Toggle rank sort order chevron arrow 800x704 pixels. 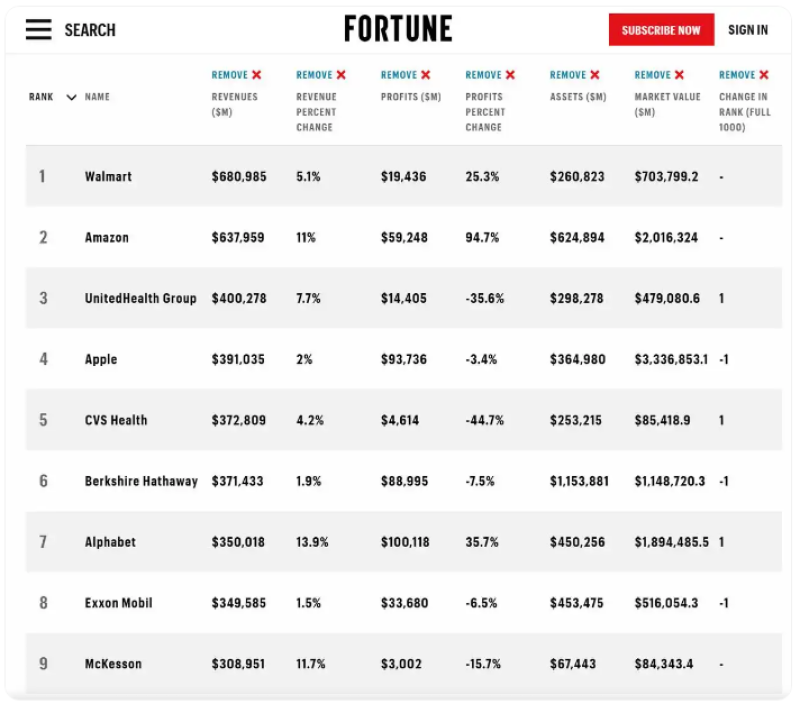[x=71, y=97]
